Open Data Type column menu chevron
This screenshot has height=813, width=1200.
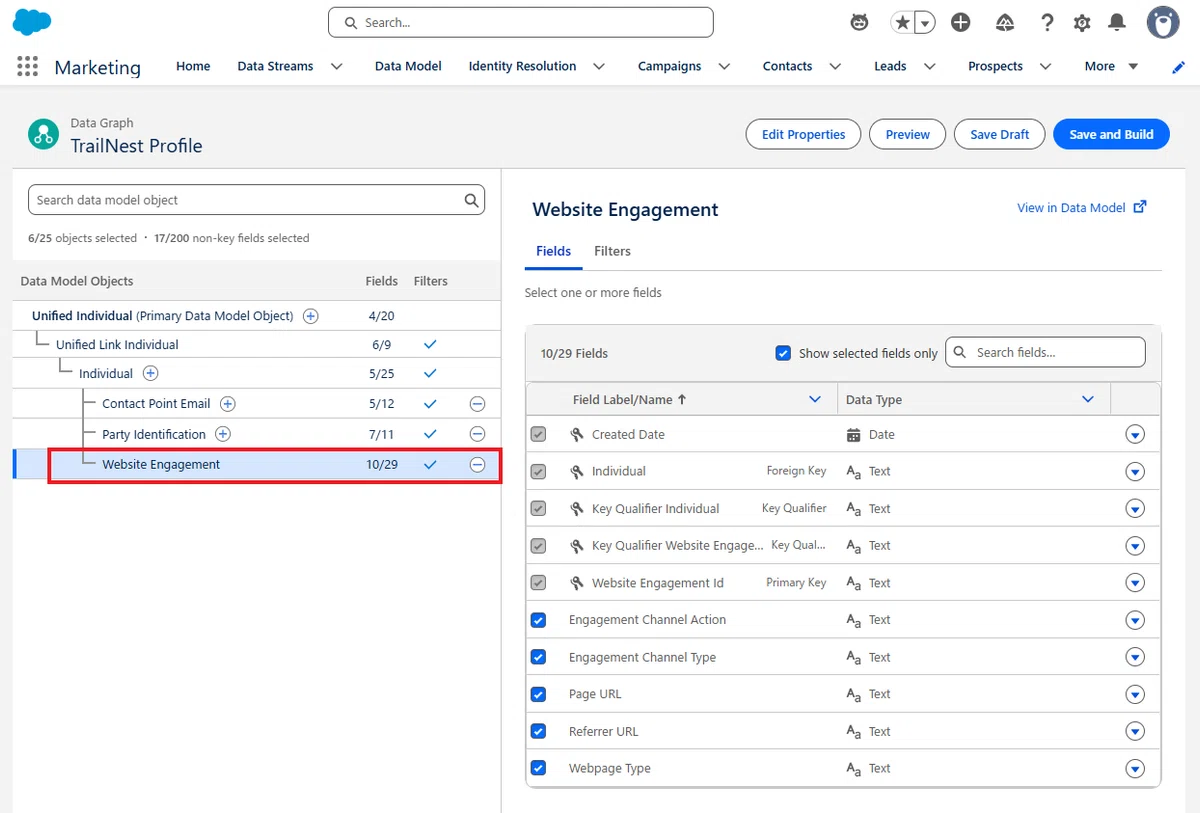[1088, 399]
